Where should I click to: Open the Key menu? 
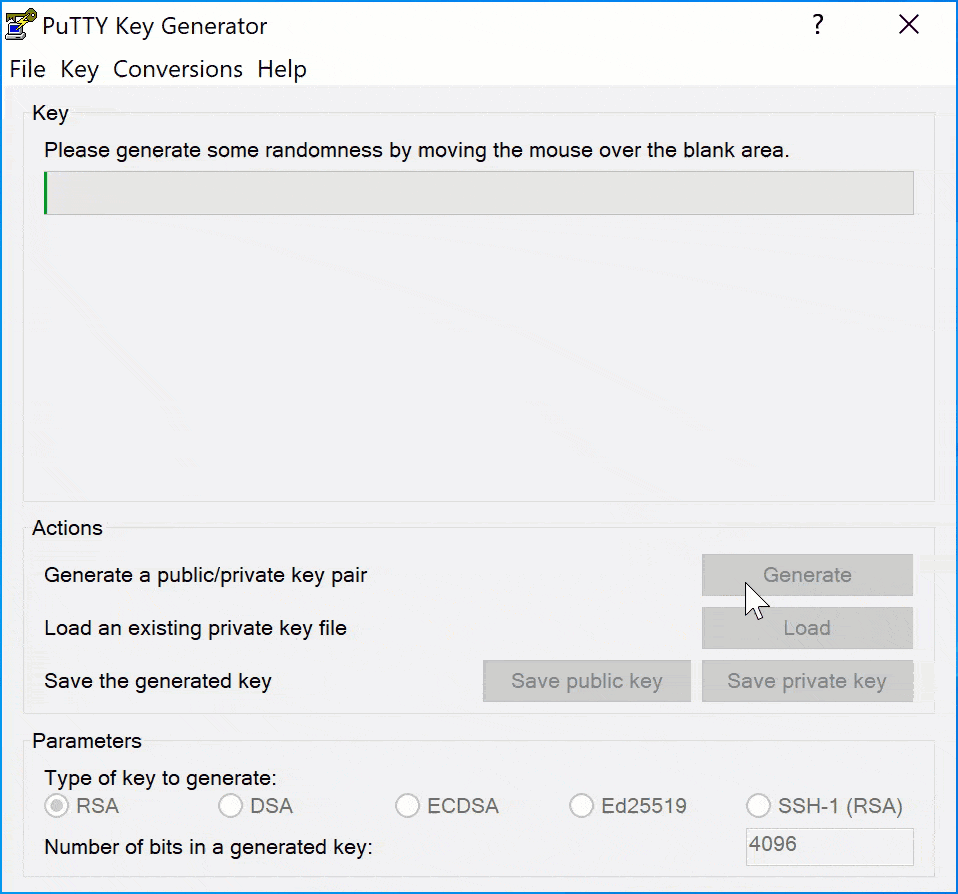click(x=79, y=69)
